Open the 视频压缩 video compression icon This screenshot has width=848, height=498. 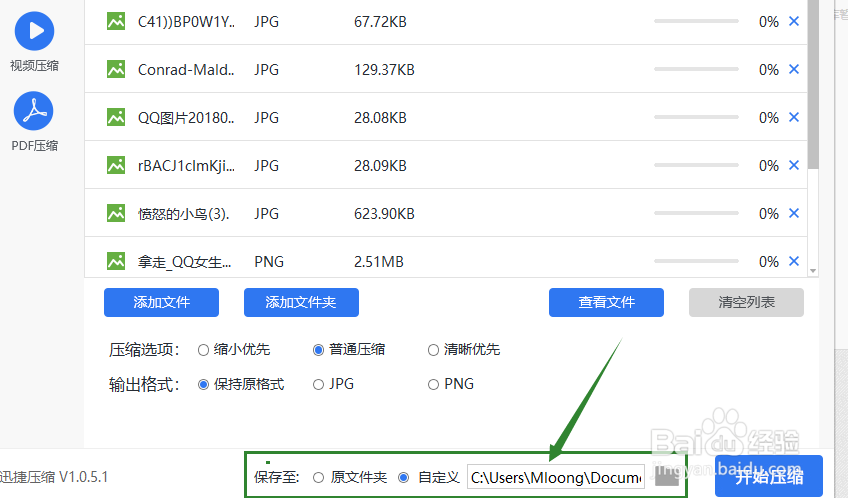coord(34,31)
